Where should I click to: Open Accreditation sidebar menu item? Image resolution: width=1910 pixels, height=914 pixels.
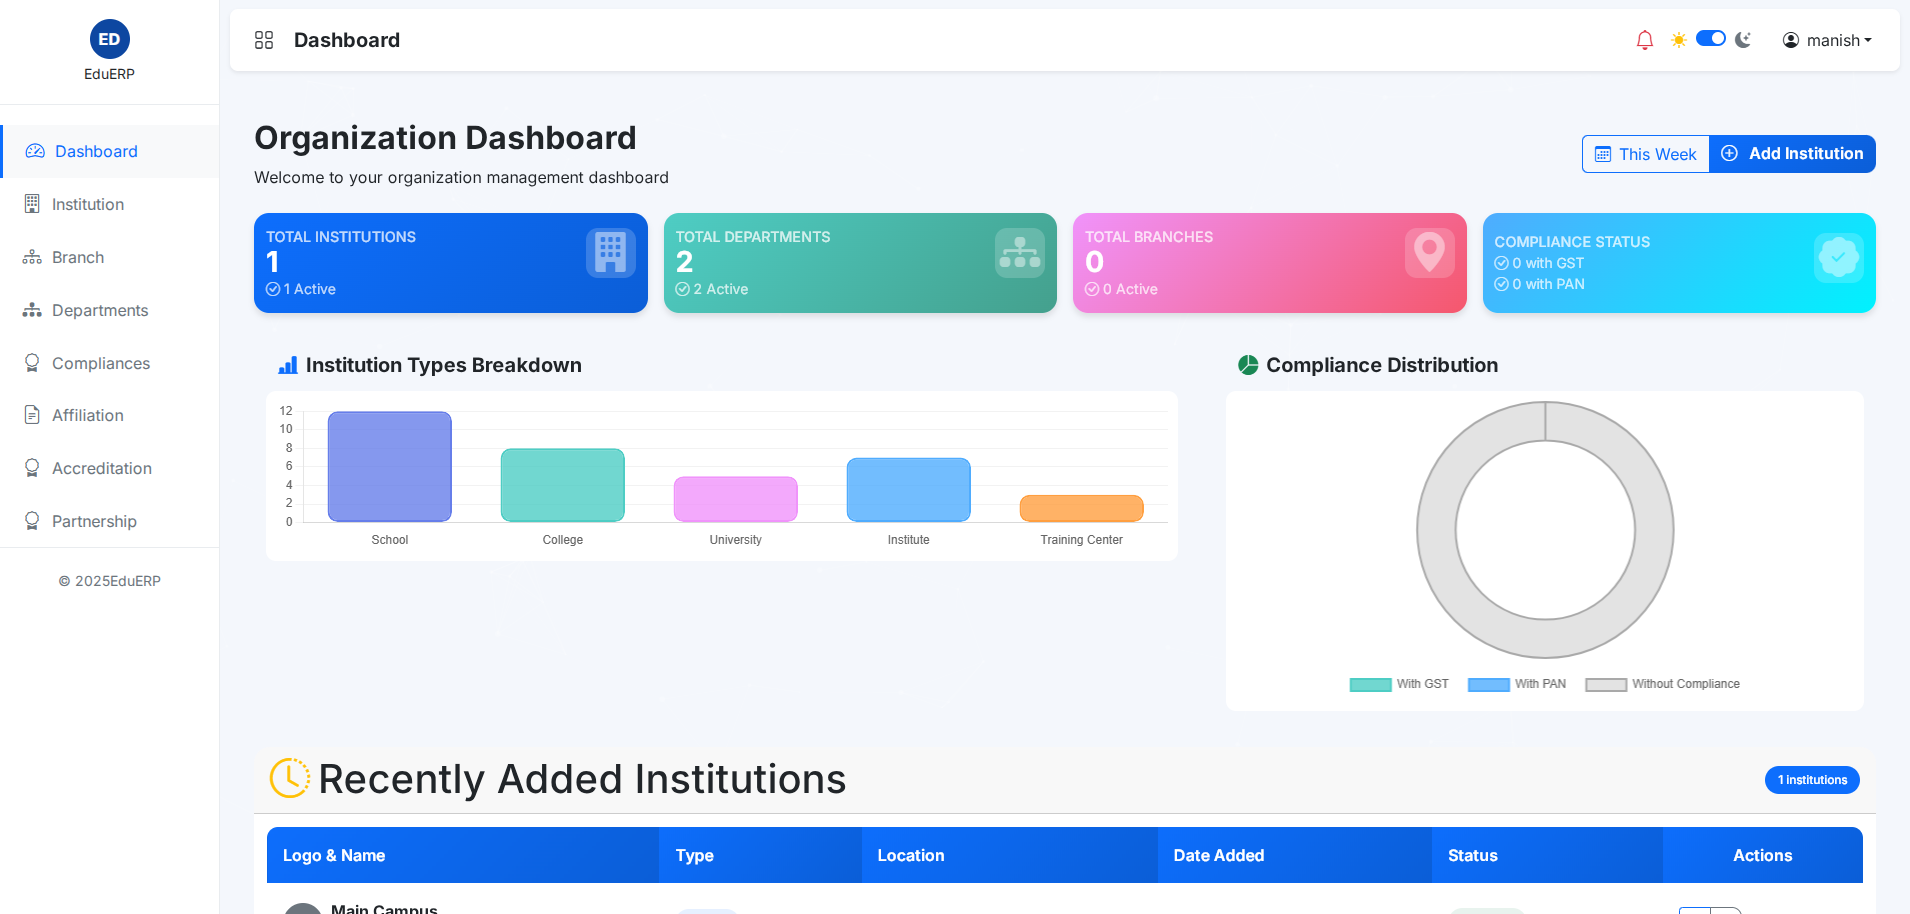102,468
